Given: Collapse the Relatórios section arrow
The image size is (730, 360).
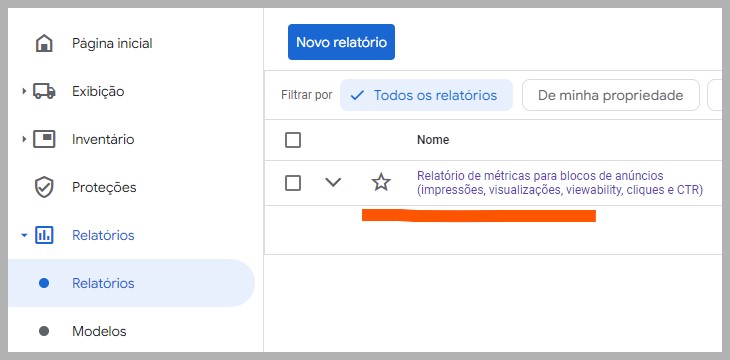Looking at the screenshot, I should click(24, 235).
